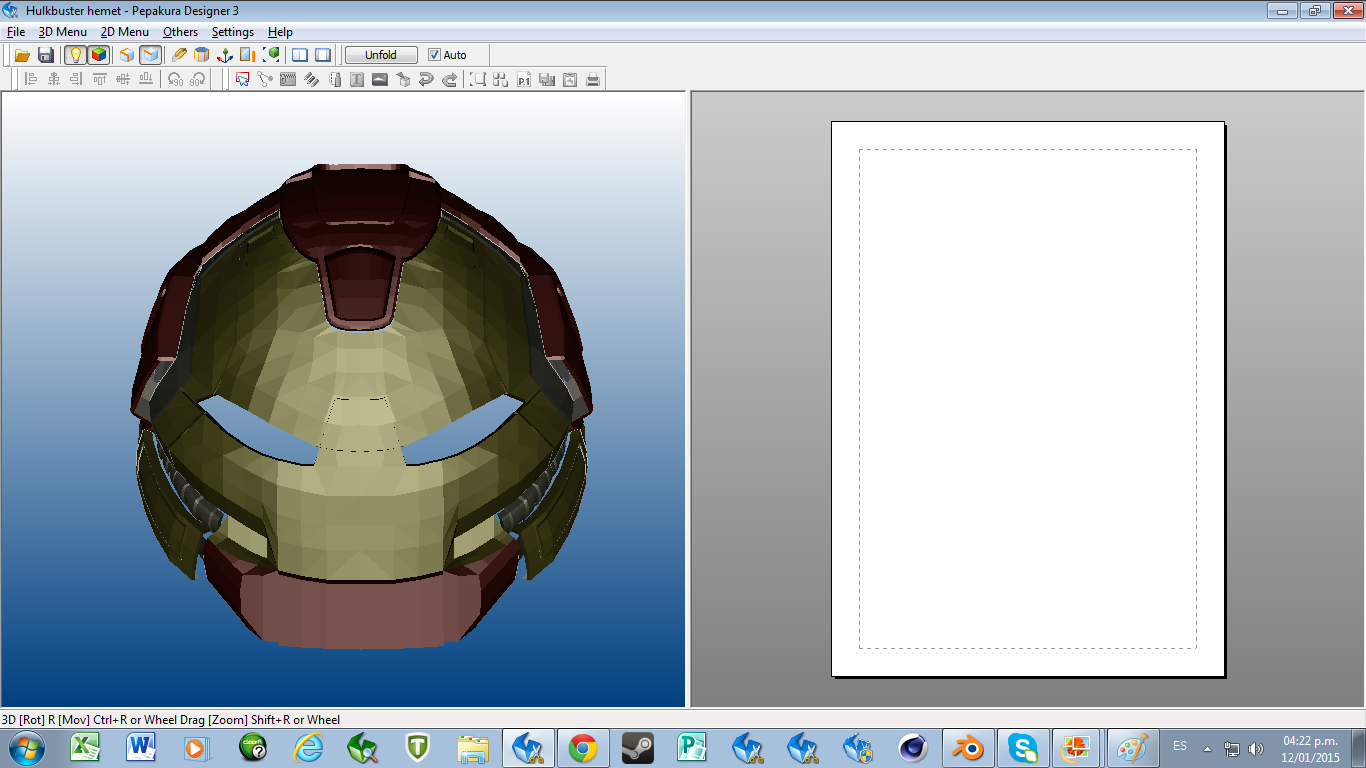The height and width of the screenshot is (768, 1366).
Task: Open the Help menu
Action: [x=280, y=32]
